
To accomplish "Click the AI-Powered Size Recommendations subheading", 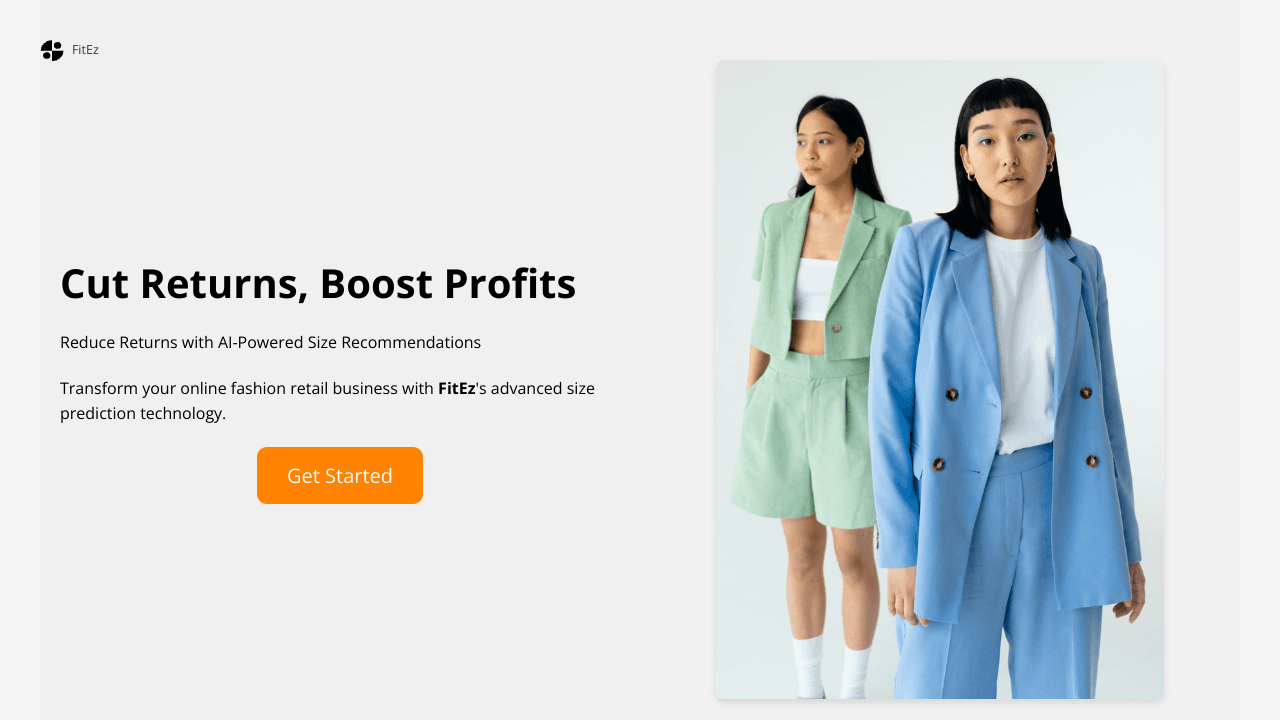I will click(x=270, y=342).
